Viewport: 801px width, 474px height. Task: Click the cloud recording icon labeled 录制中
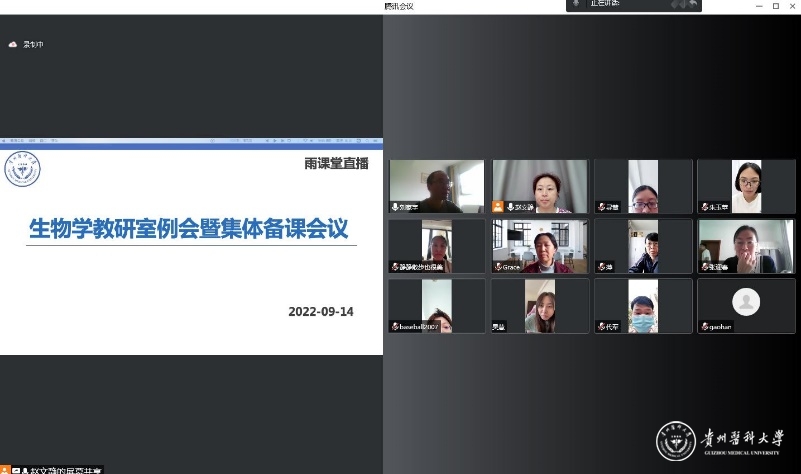(x=13, y=45)
